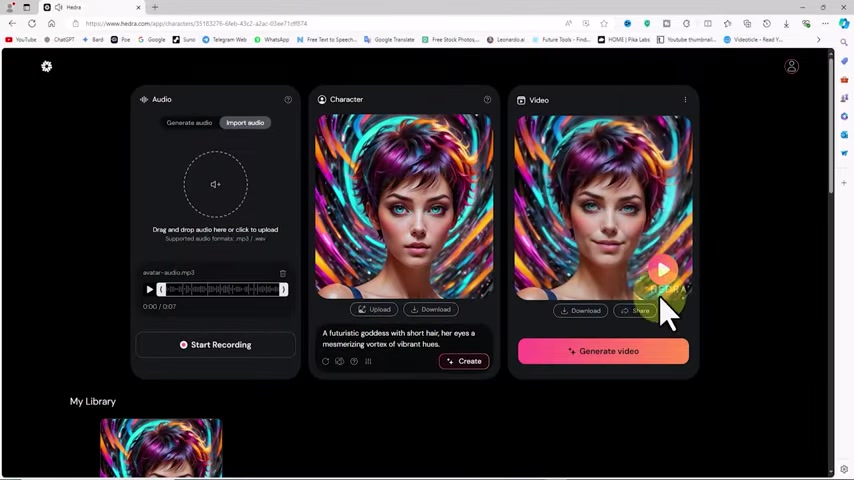This screenshot has height=480, width=854.
Task: Click the Audio panel waveform header icon
Action: click(144, 100)
